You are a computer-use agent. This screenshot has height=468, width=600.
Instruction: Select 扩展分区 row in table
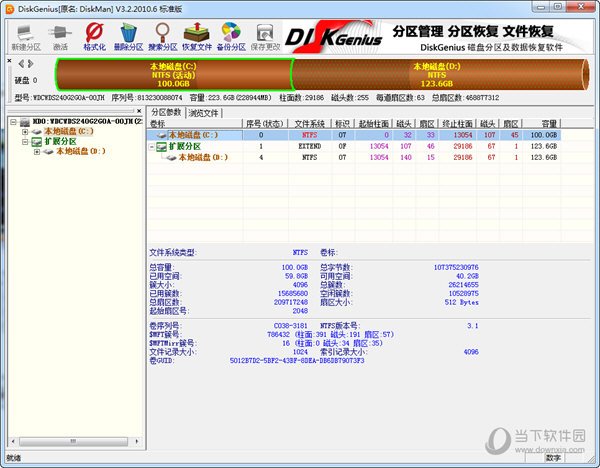354,146
